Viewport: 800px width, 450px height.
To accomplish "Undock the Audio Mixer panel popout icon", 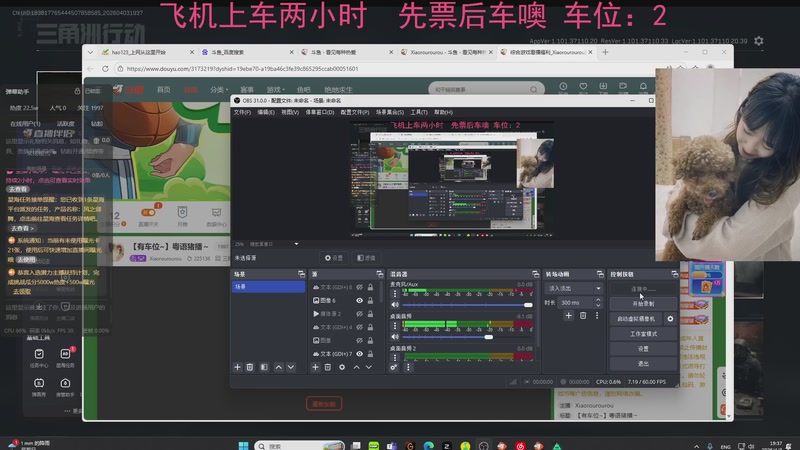I will pos(535,274).
